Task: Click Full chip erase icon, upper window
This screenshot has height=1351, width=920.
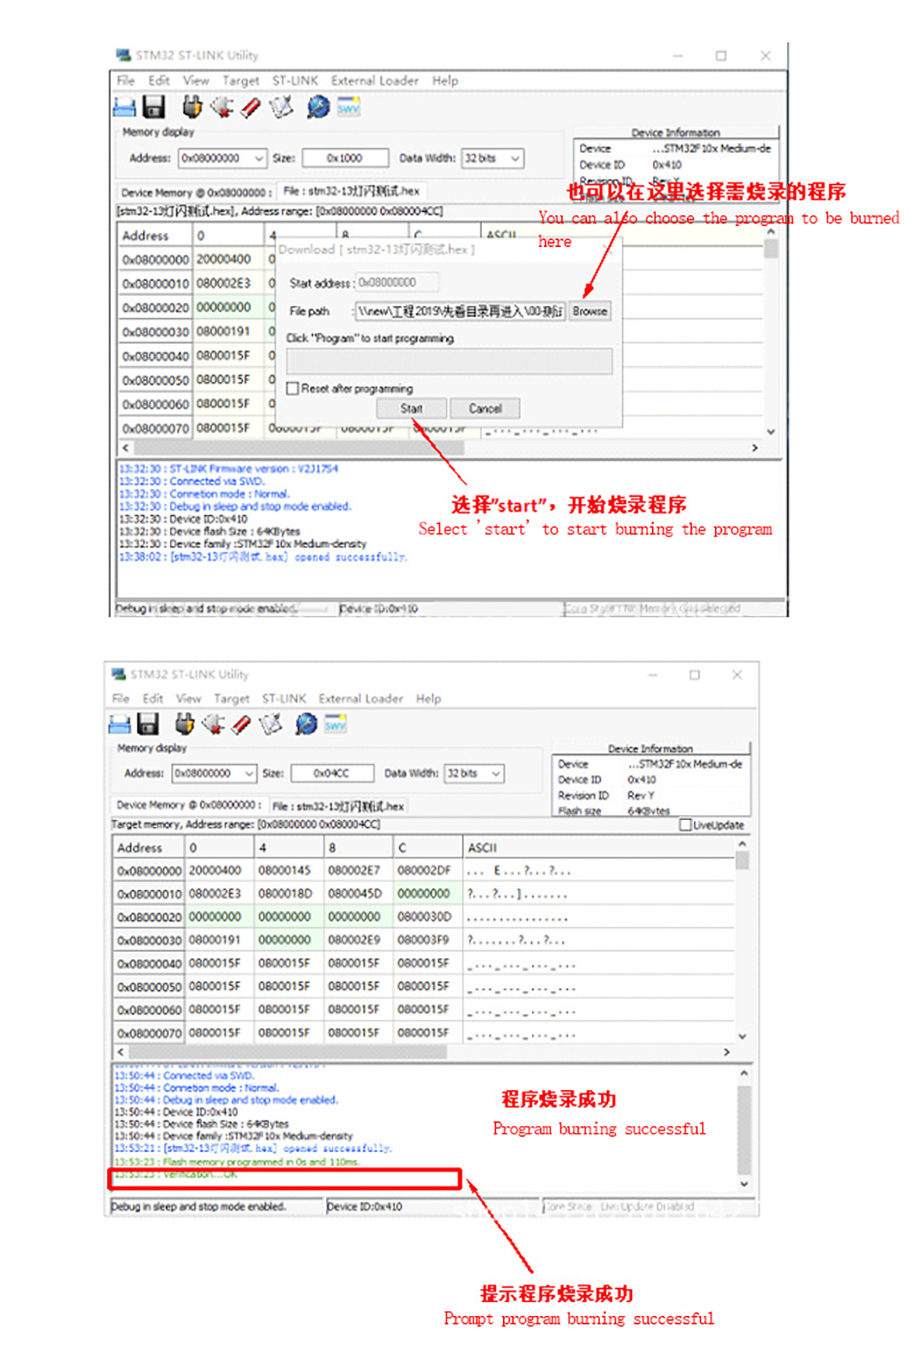Action: coord(251,107)
